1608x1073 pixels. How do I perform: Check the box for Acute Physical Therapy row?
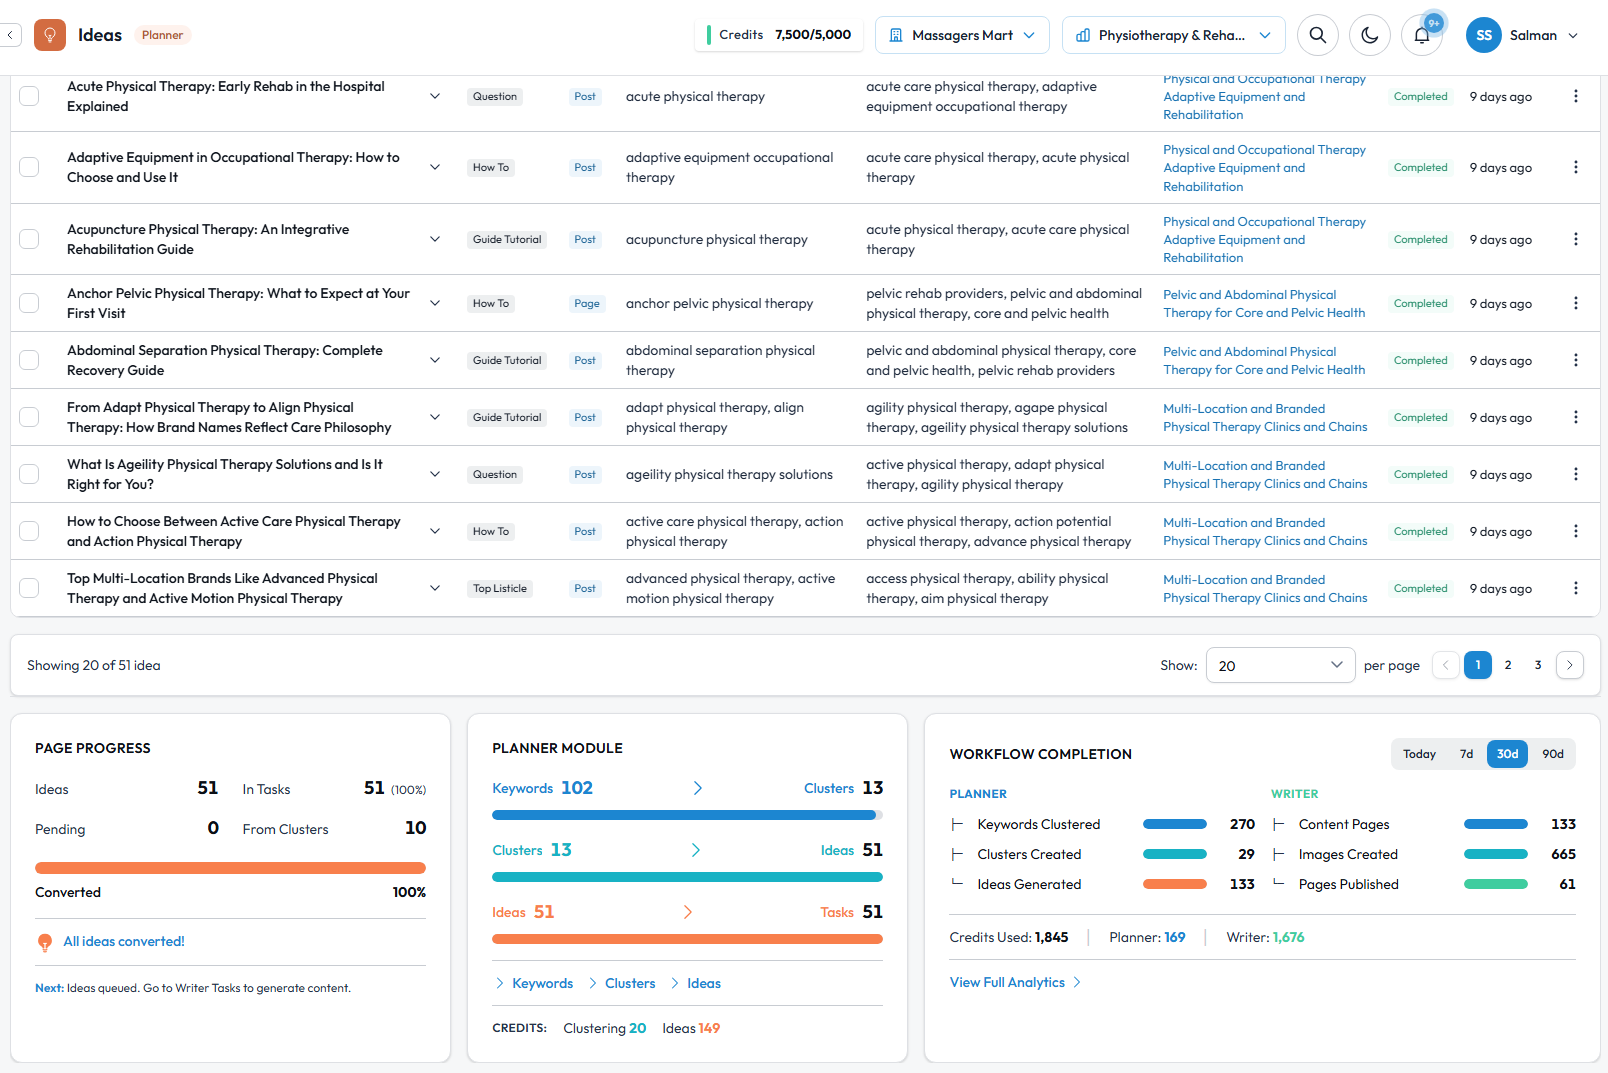tap(30, 96)
